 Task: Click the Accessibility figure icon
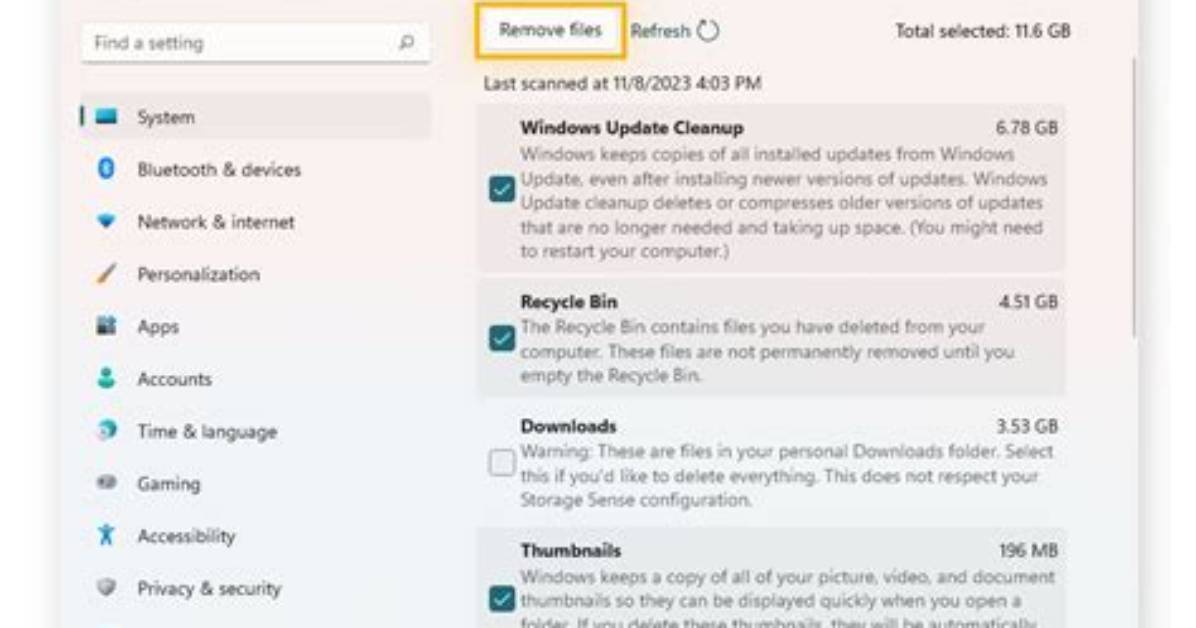[x=107, y=535]
